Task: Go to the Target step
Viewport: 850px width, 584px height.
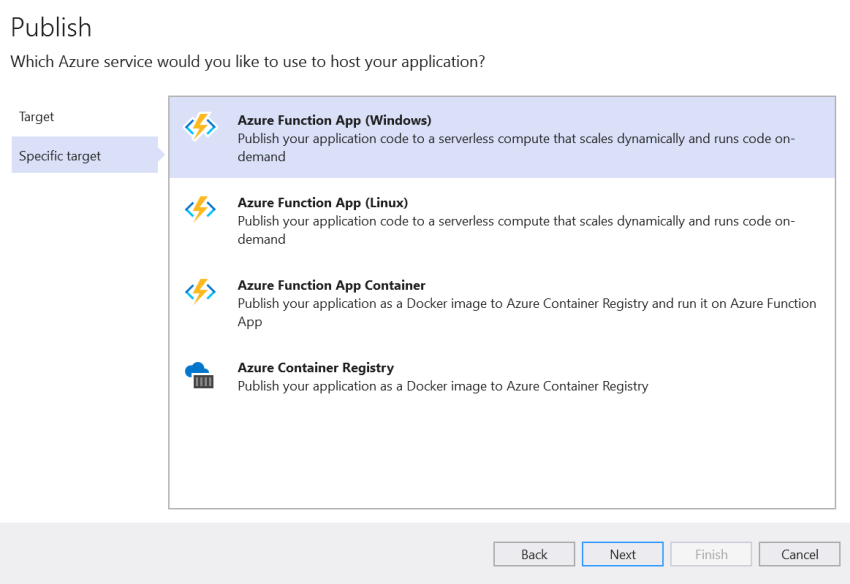Action: pyautogui.click(x=37, y=117)
